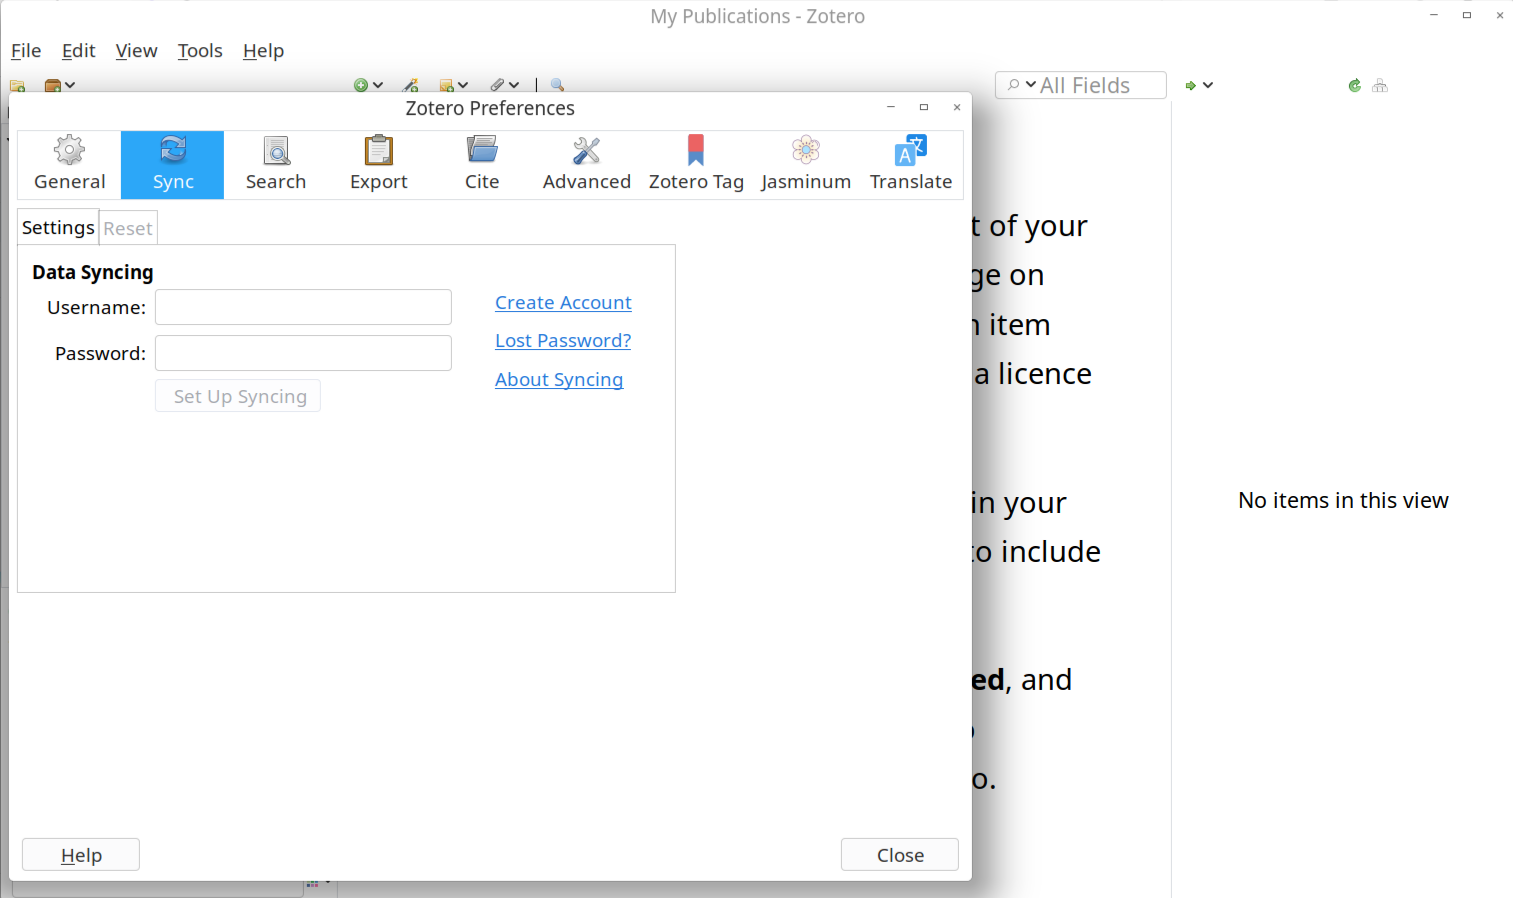The image size is (1513, 898).
Task: Open the Tools menu
Action: coord(200,51)
